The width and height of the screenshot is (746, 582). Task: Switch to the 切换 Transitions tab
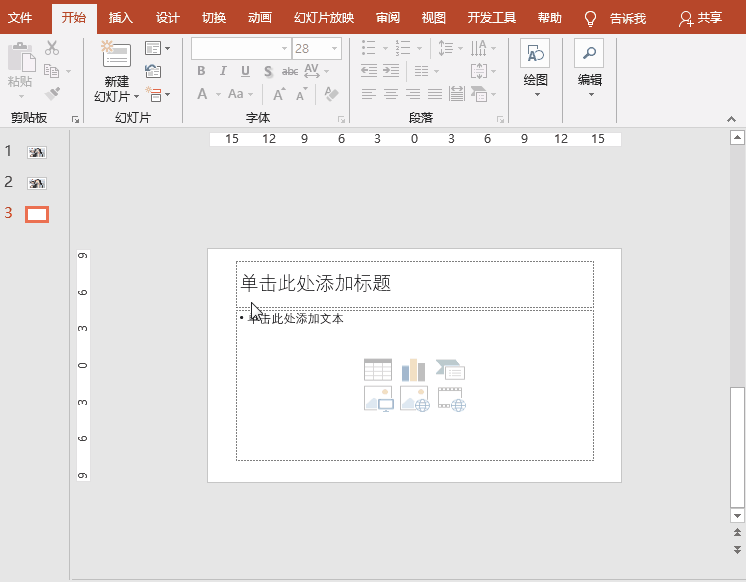[x=214, y=18]
